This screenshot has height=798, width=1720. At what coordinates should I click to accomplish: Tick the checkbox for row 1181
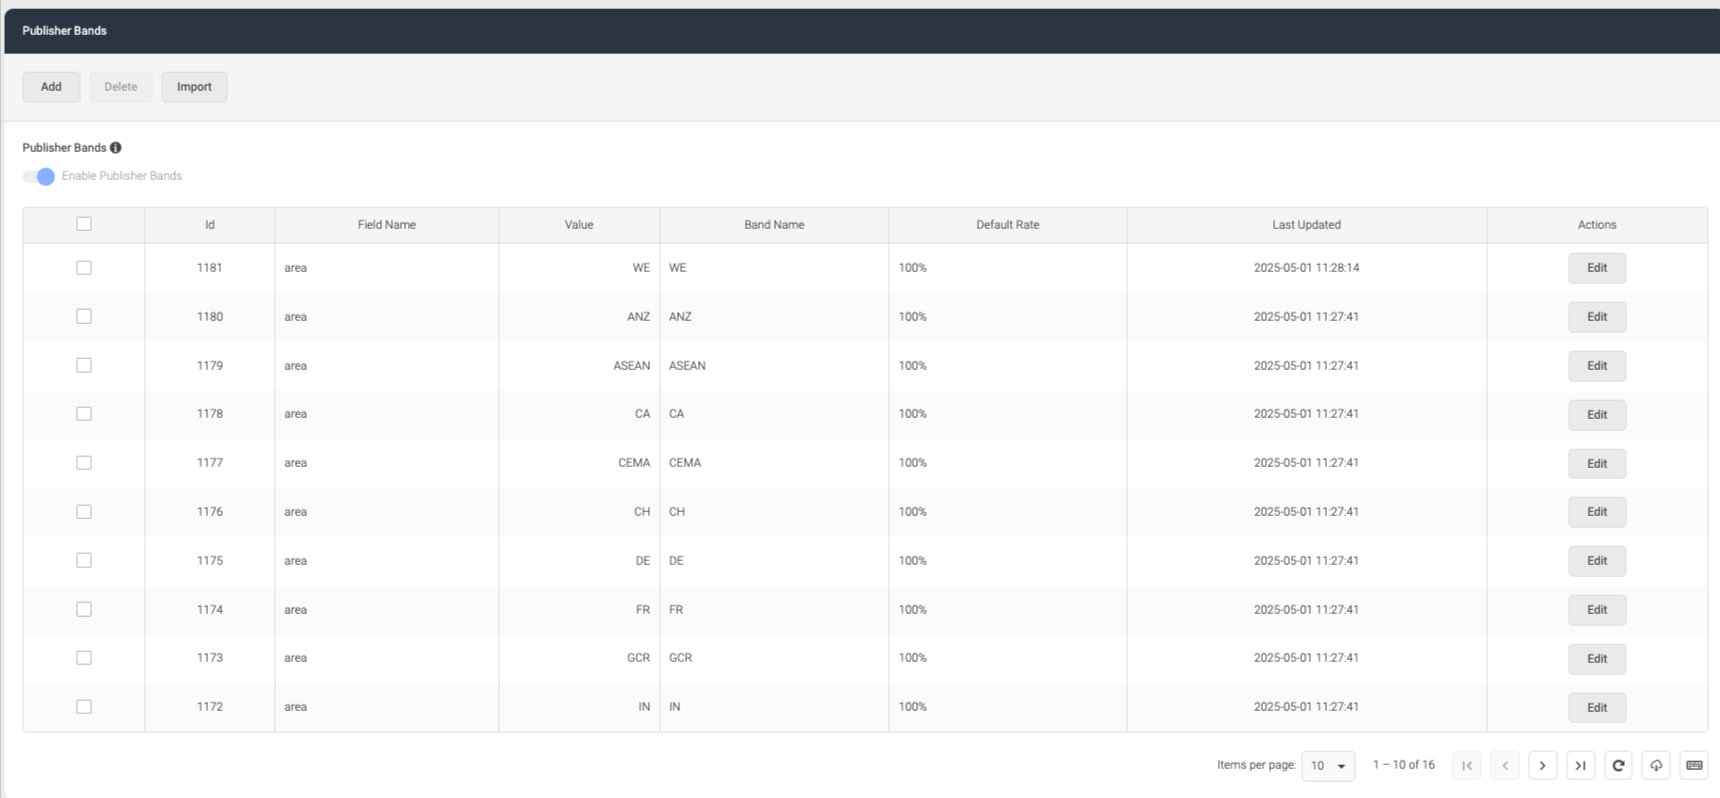84,268
